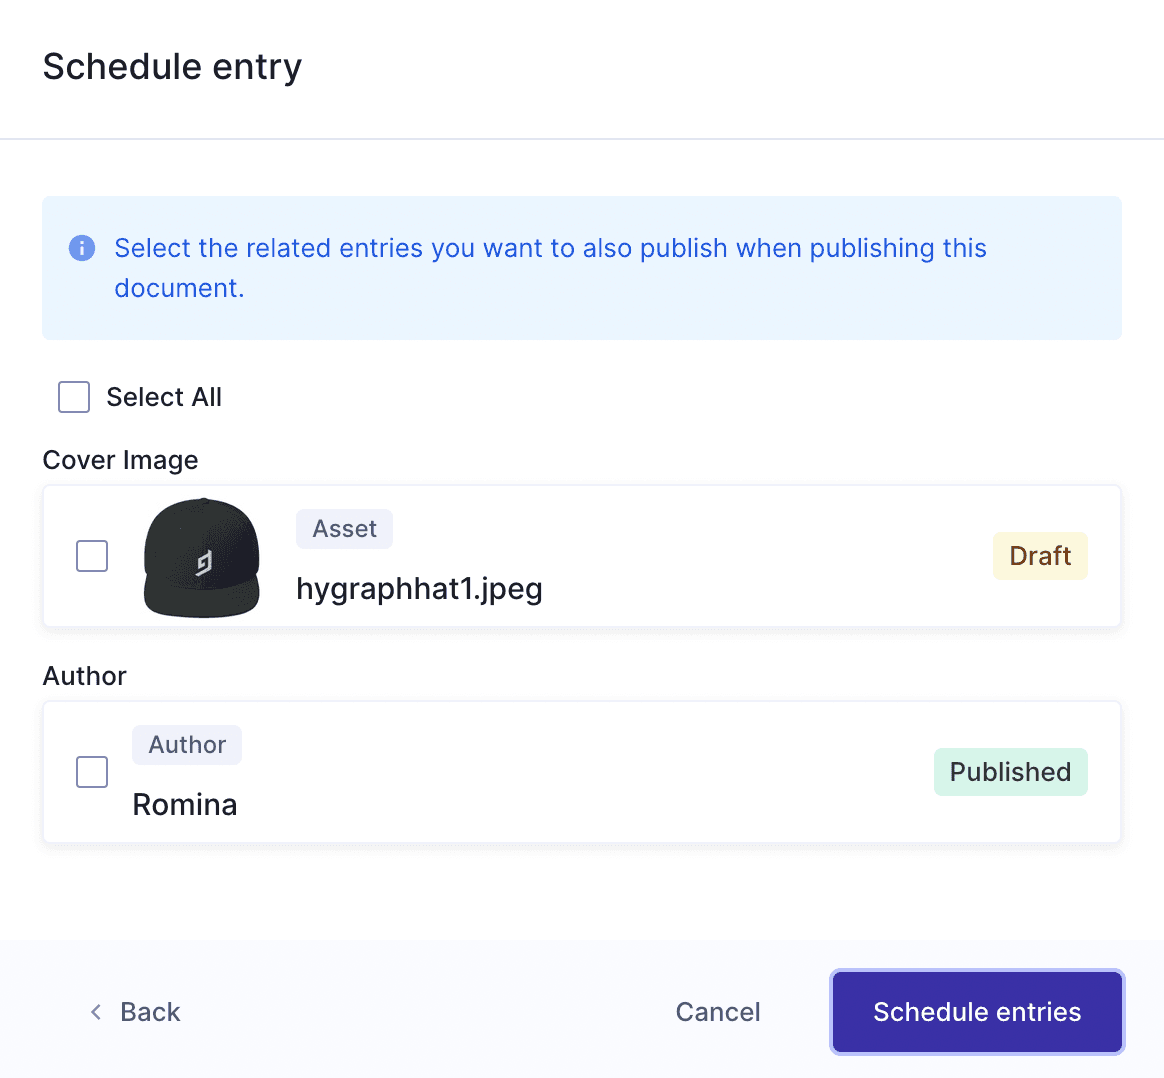Click the informational banner about related entries

582,268
